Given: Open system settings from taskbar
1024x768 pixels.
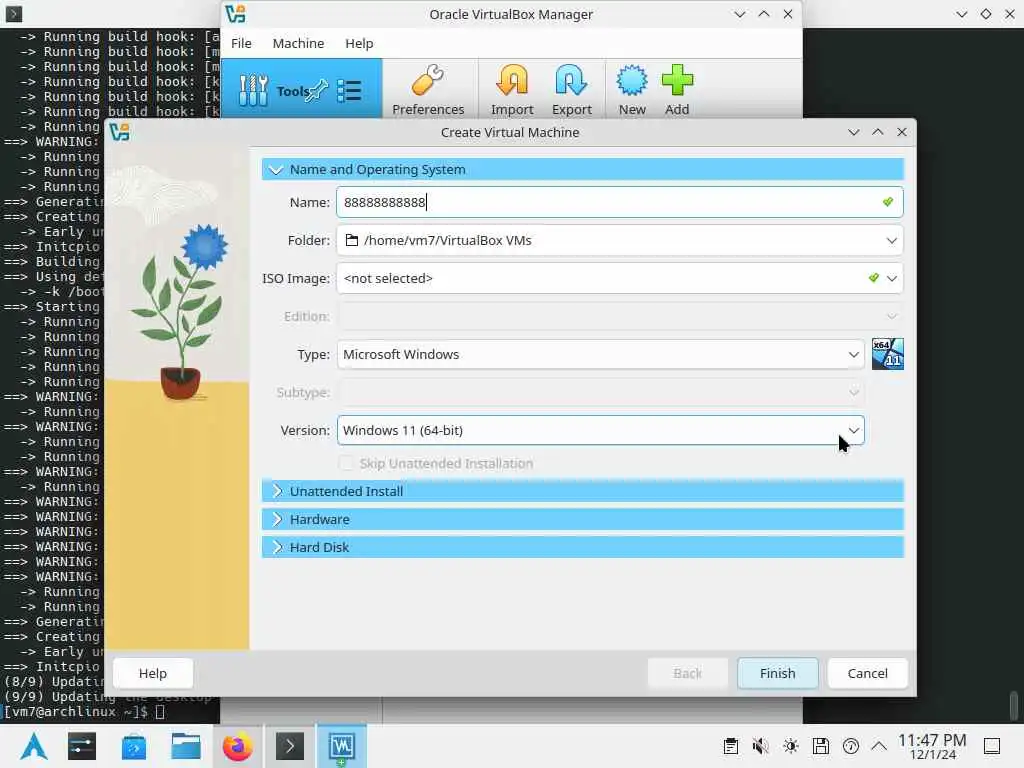Looking at the screenshot, I should coord(82,746).
